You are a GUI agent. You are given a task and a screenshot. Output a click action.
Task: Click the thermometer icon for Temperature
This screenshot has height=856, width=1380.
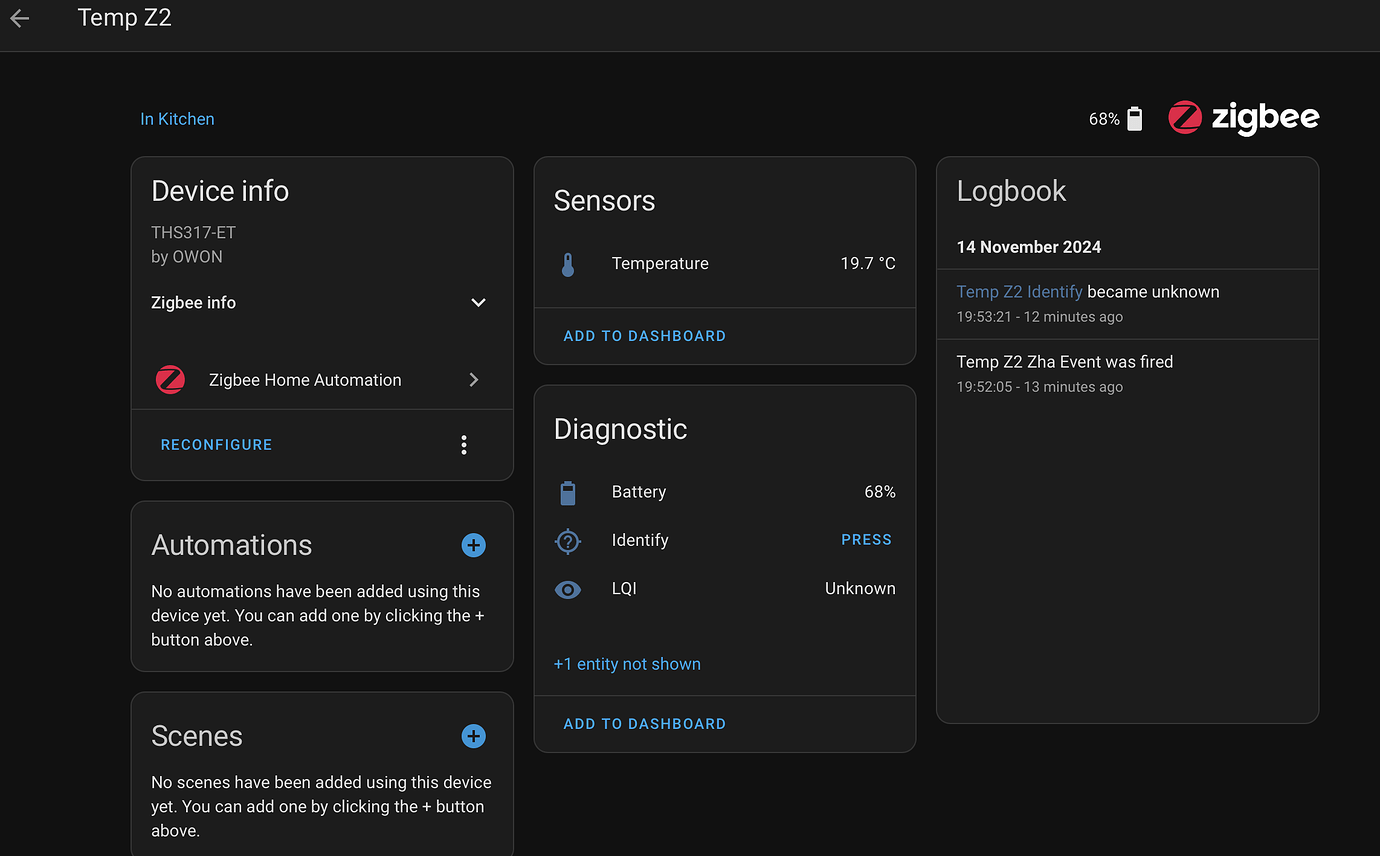(x=568, y=264)
